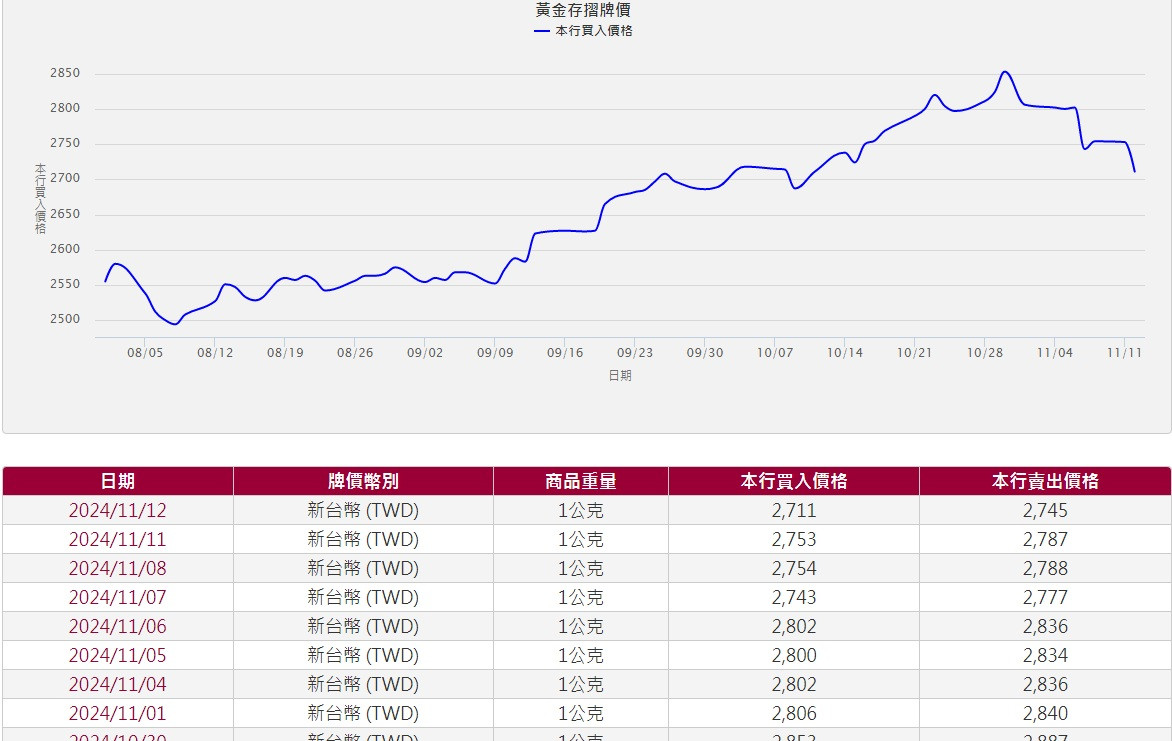1172x741 pixels.
Task: Click the 日期 table column header
Action: click(x=117, y=481)
